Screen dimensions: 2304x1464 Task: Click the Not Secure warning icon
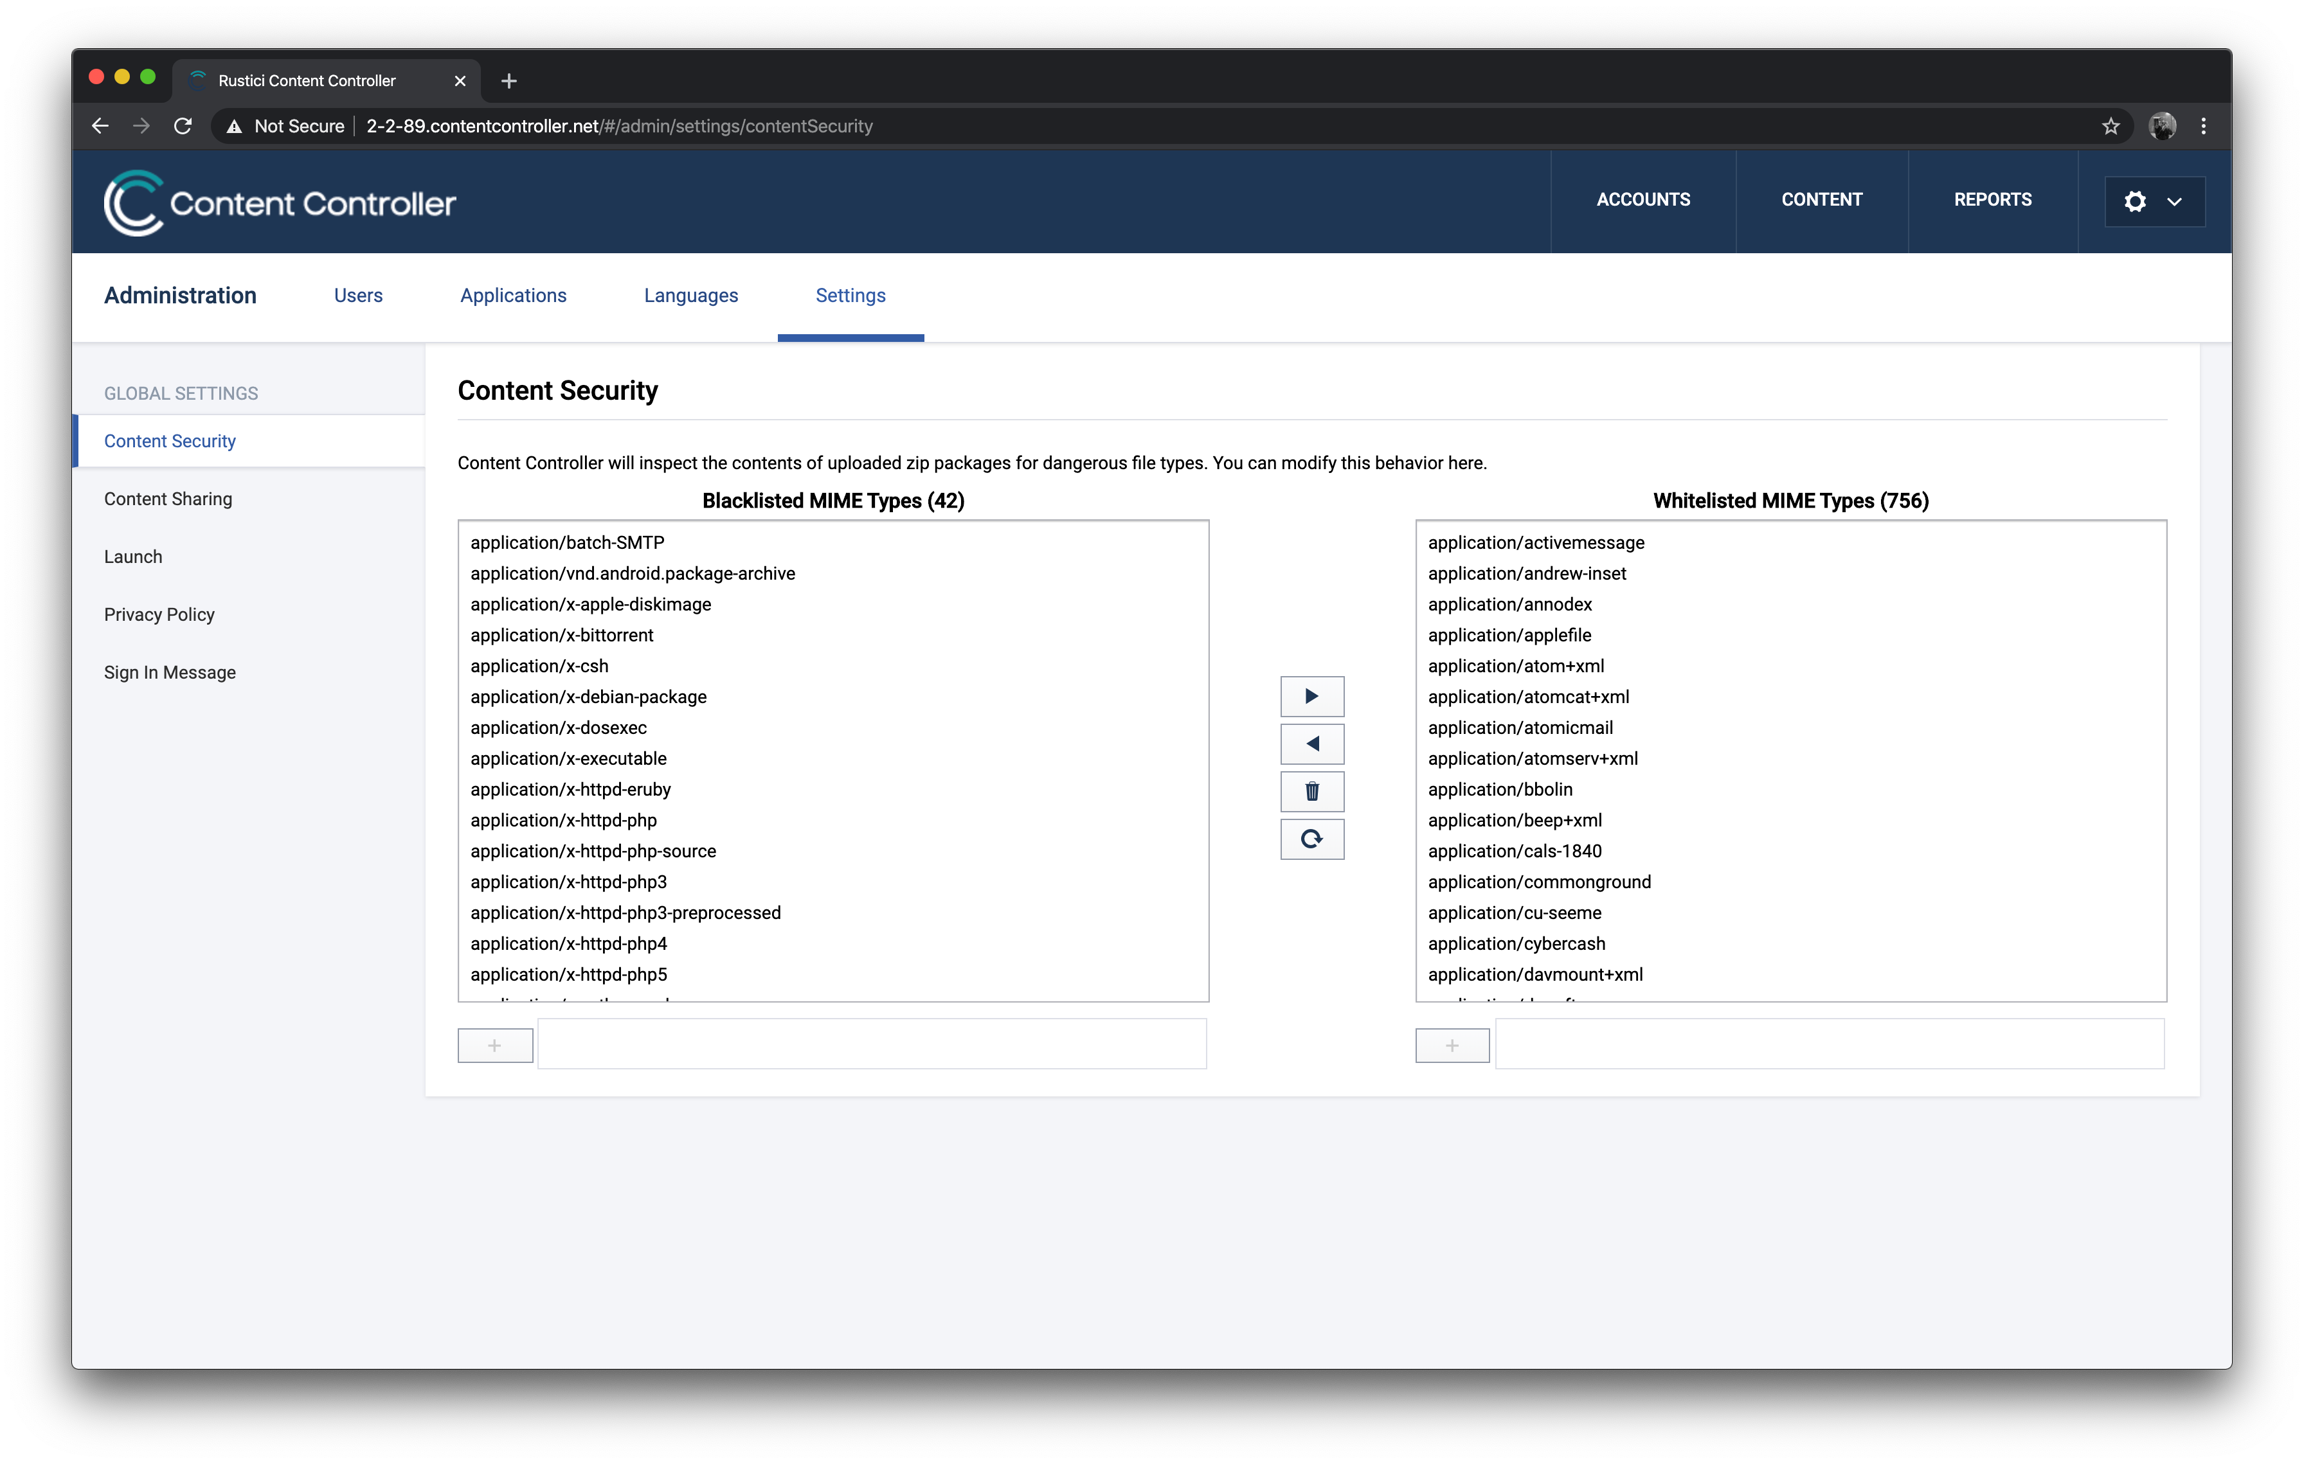pos(234,126)
